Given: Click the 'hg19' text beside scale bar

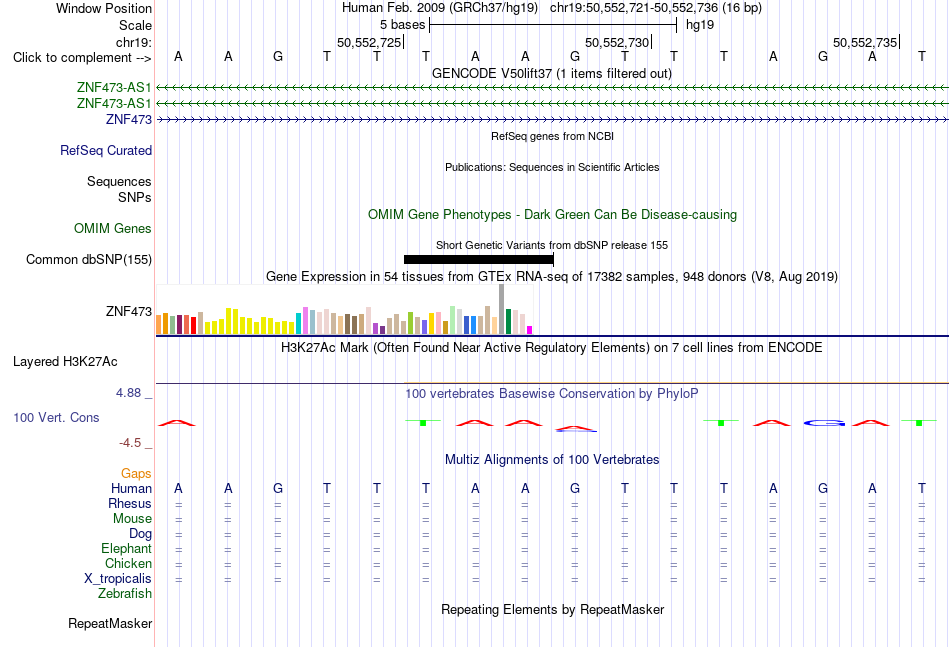Looking at the screenshot, I should point(700,25).
